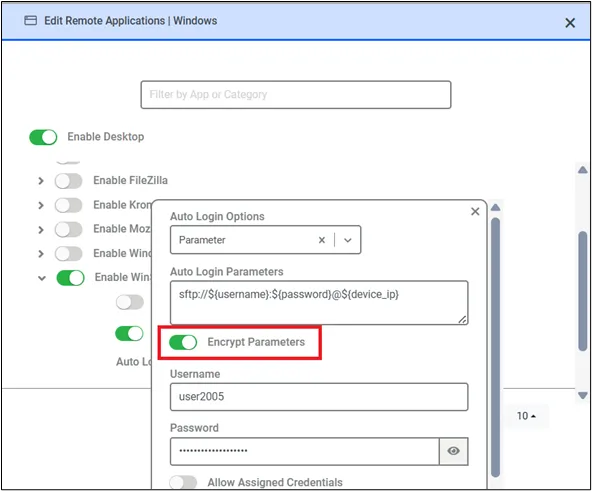Toggle the Enable Kron switch
Image resolution: width=592 pixels, height=491 pixels.
pyautogui.click(x=68, y=205)
